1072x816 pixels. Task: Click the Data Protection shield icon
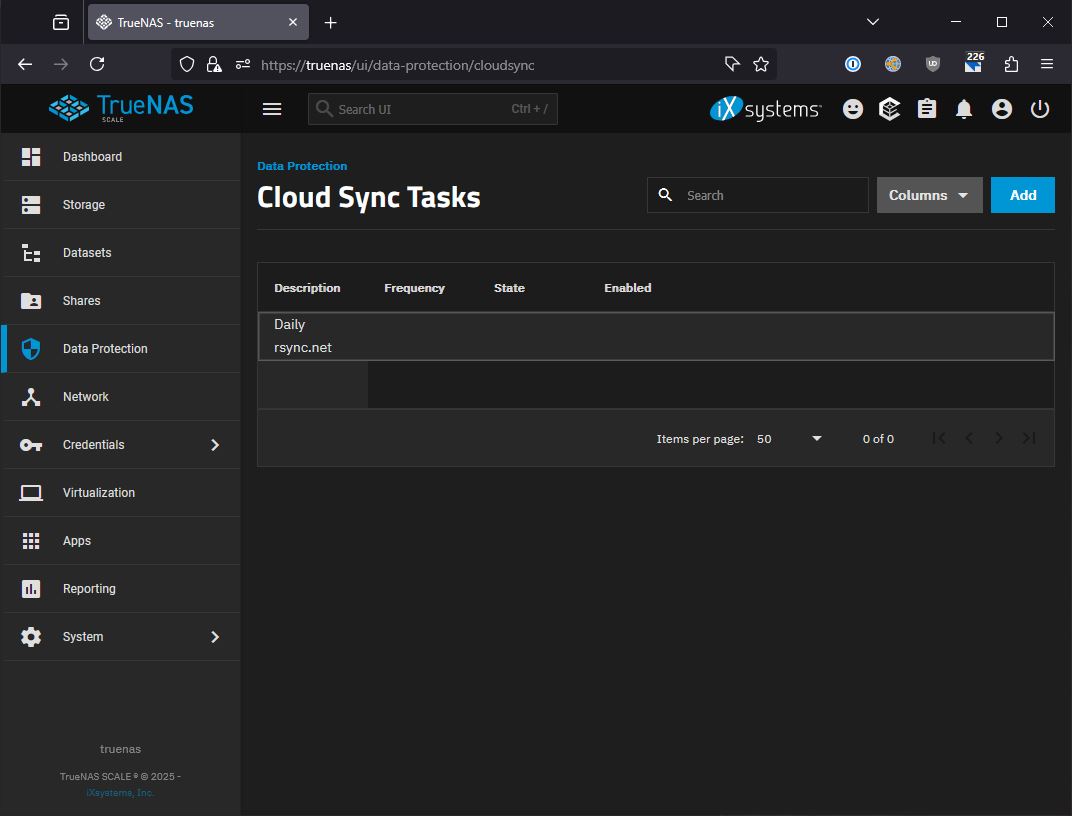coord(31,349)
